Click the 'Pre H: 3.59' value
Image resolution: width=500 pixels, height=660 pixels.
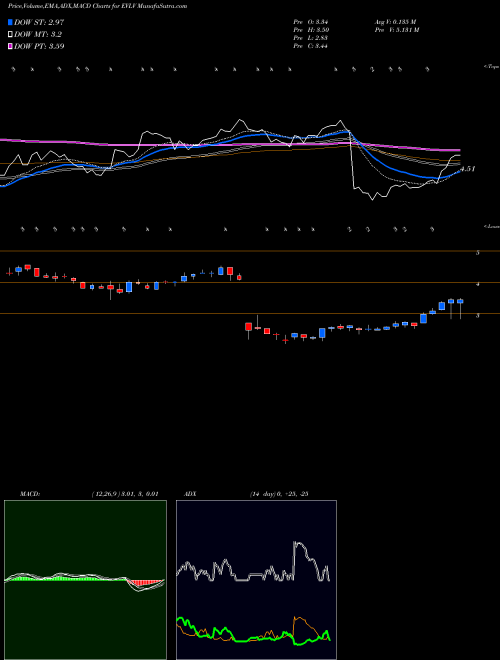pos(311,30)
